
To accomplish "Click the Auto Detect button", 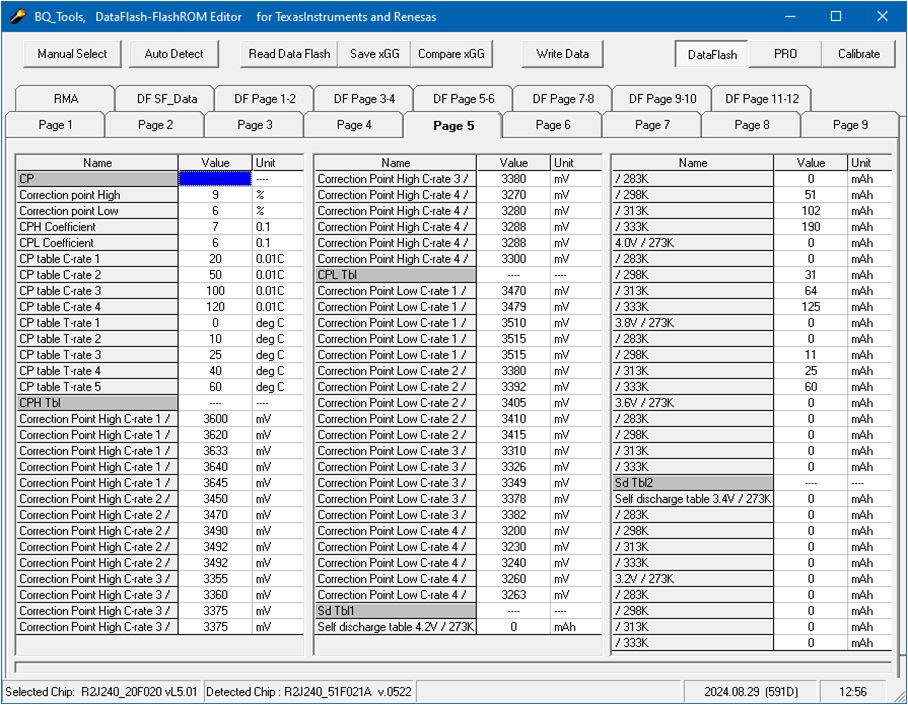I will (x=174, y=54).
